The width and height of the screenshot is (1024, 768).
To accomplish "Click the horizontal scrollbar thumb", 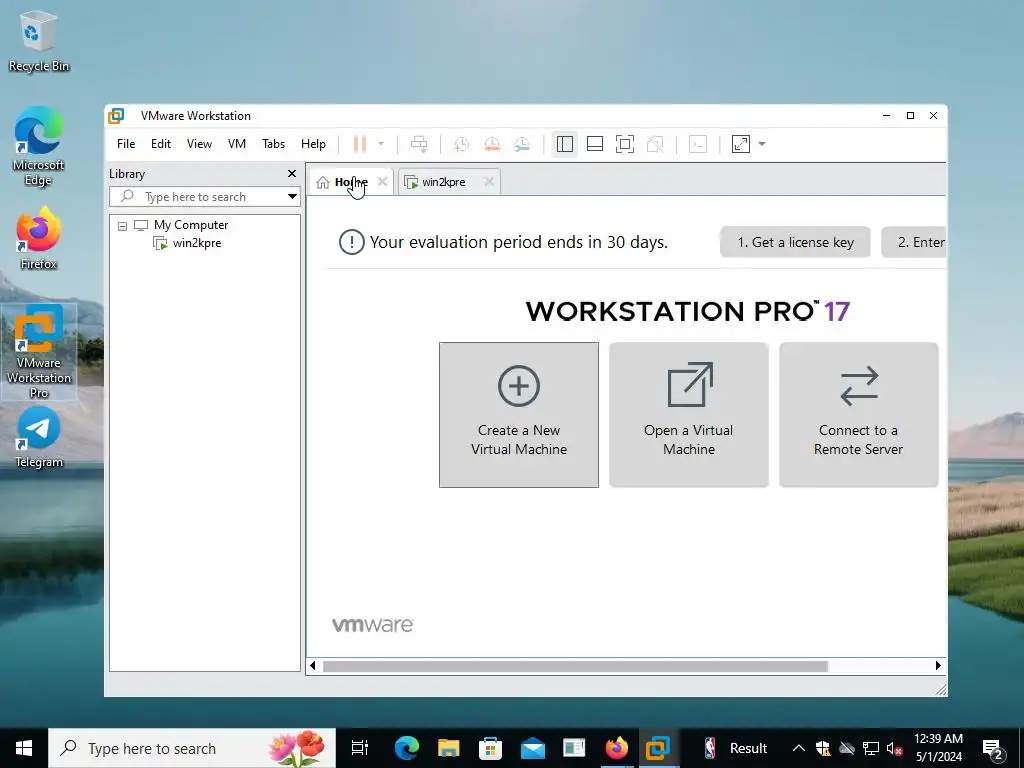I will pyautogui.click(x=575, y=666).
